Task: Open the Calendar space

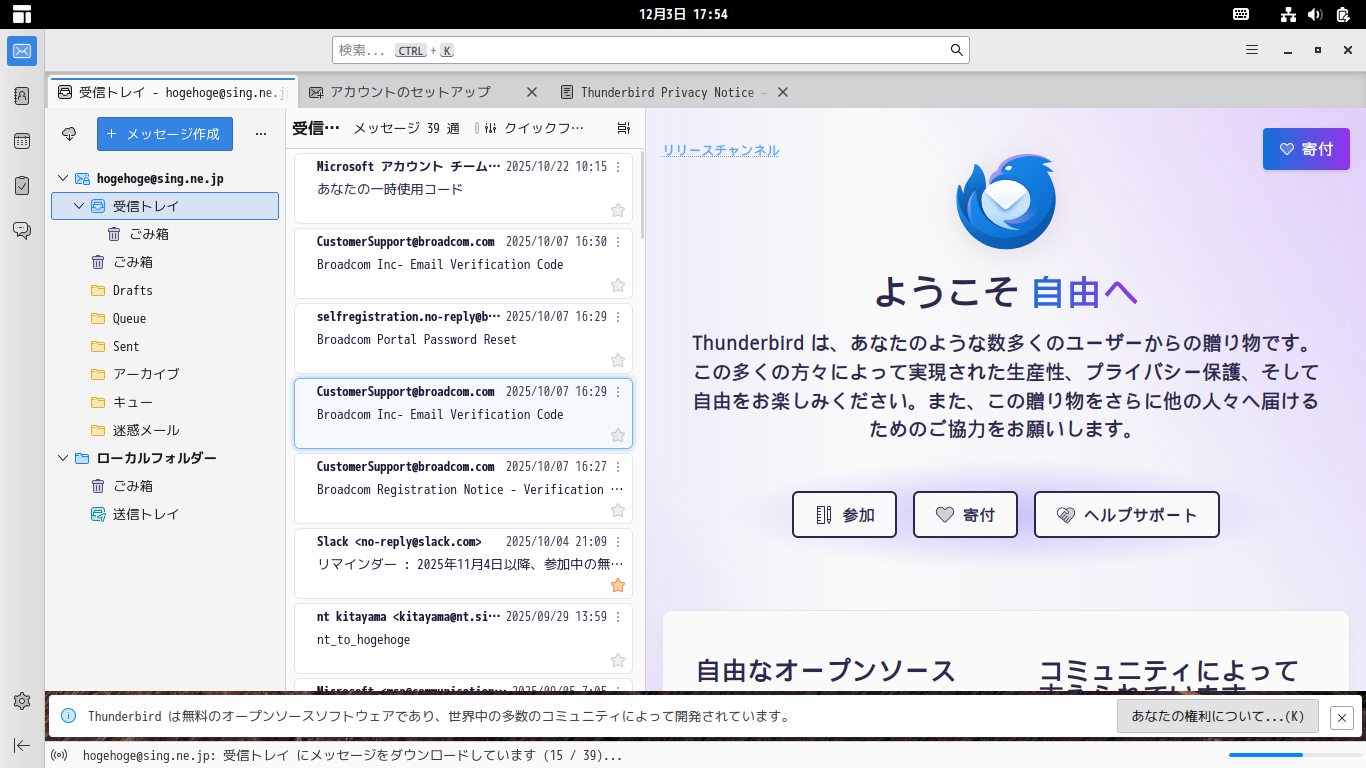Action: 22,141
